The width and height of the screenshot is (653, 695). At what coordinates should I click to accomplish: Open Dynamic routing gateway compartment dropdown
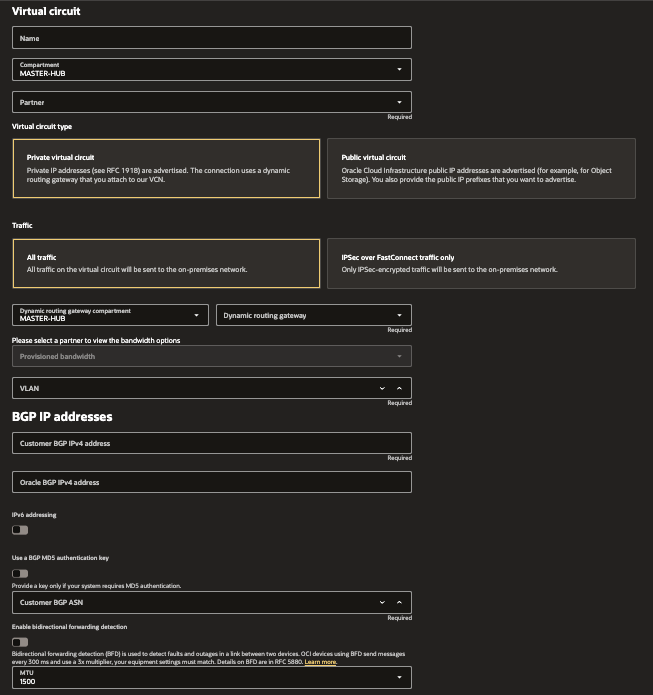point(110,315)
